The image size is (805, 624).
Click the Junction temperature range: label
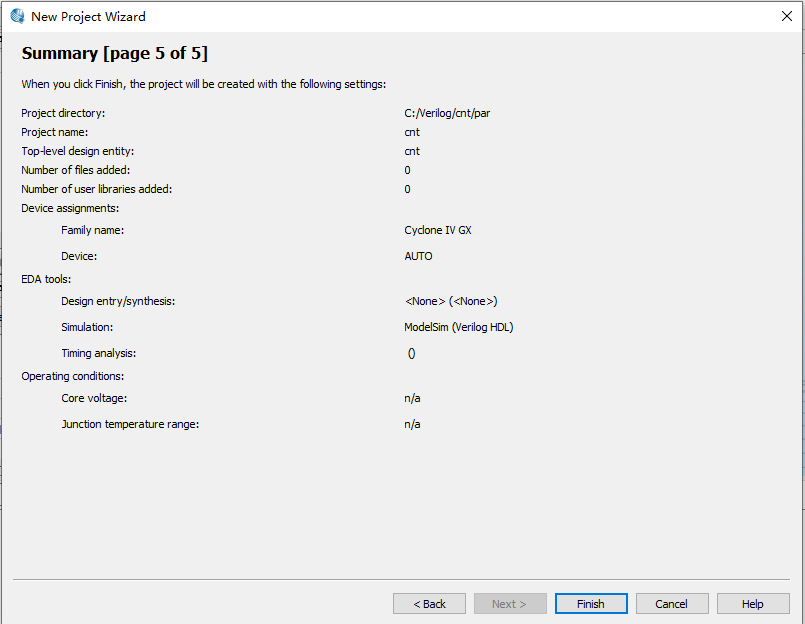[130, 424]
